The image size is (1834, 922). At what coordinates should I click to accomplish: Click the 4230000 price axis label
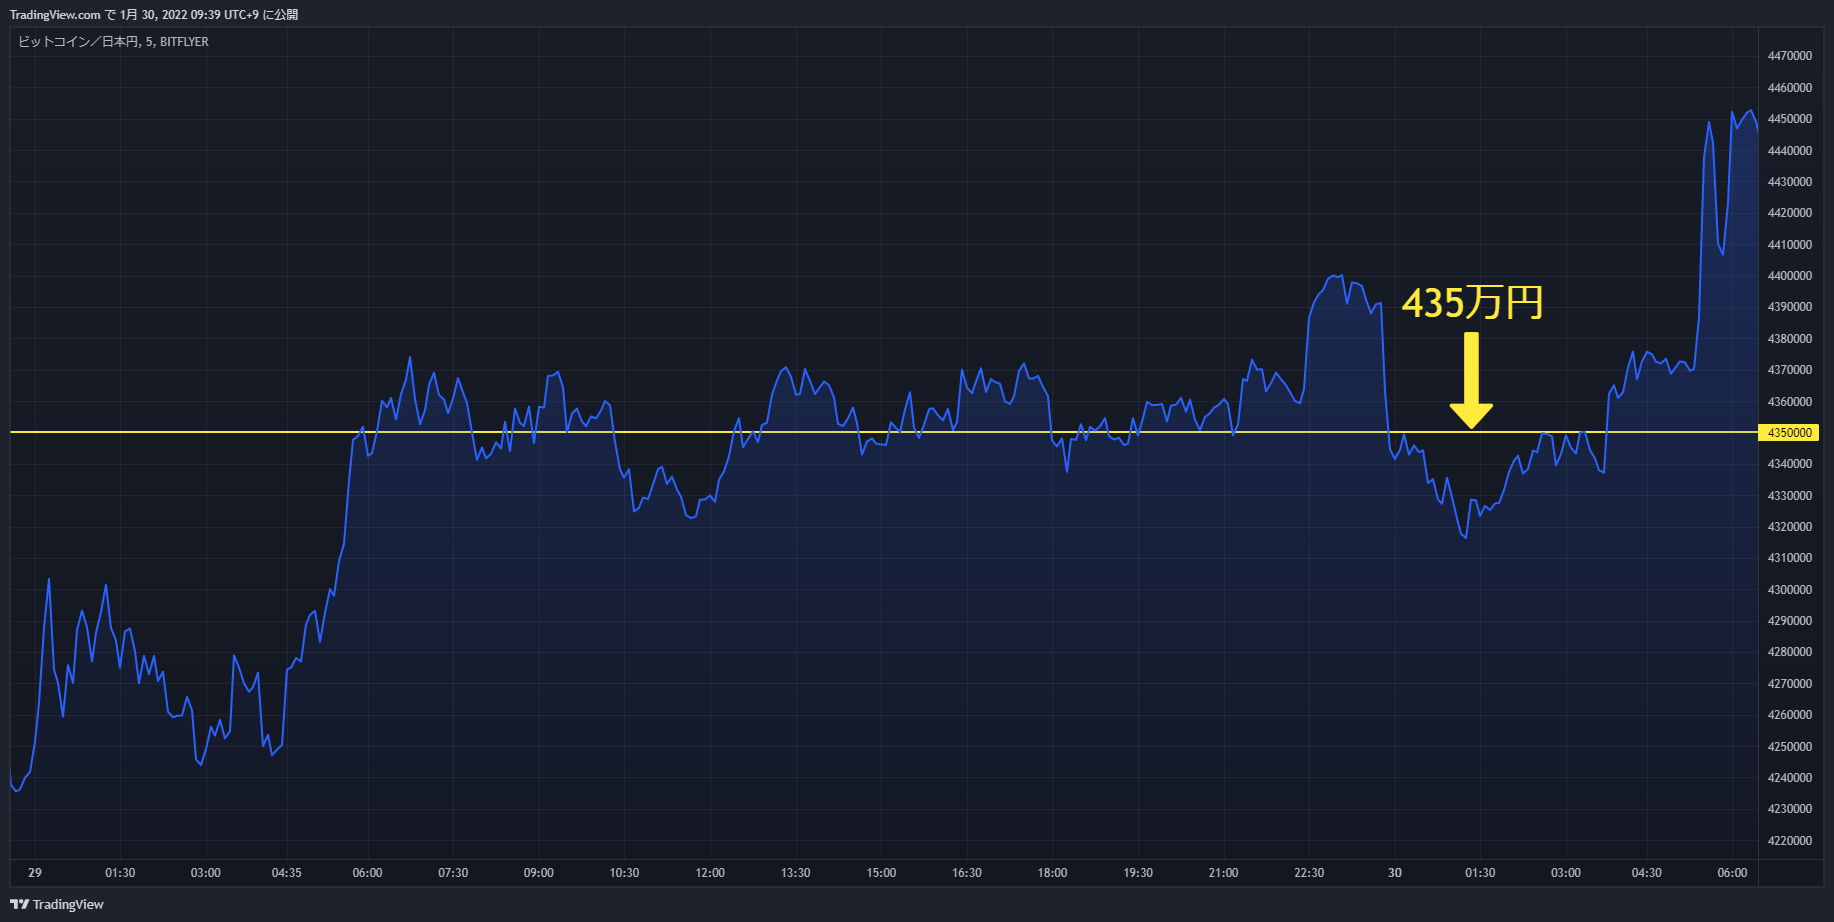click(x=1789, y=809)
